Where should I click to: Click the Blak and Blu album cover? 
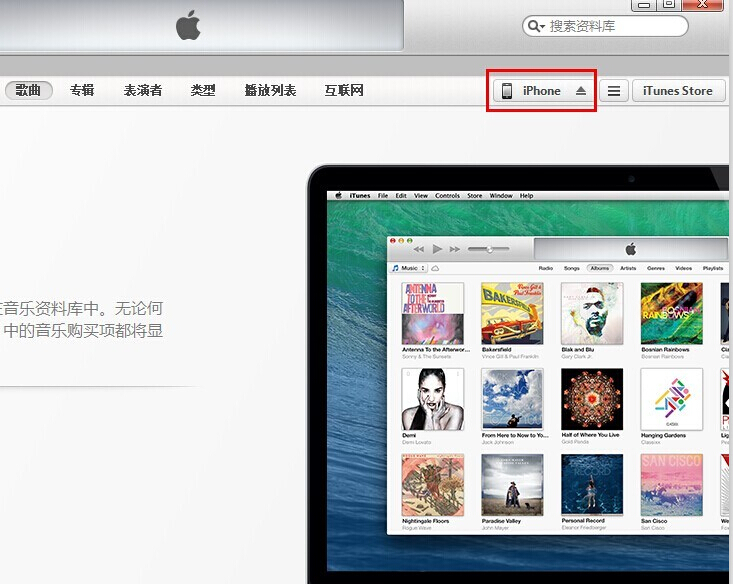tap(592, 313)
